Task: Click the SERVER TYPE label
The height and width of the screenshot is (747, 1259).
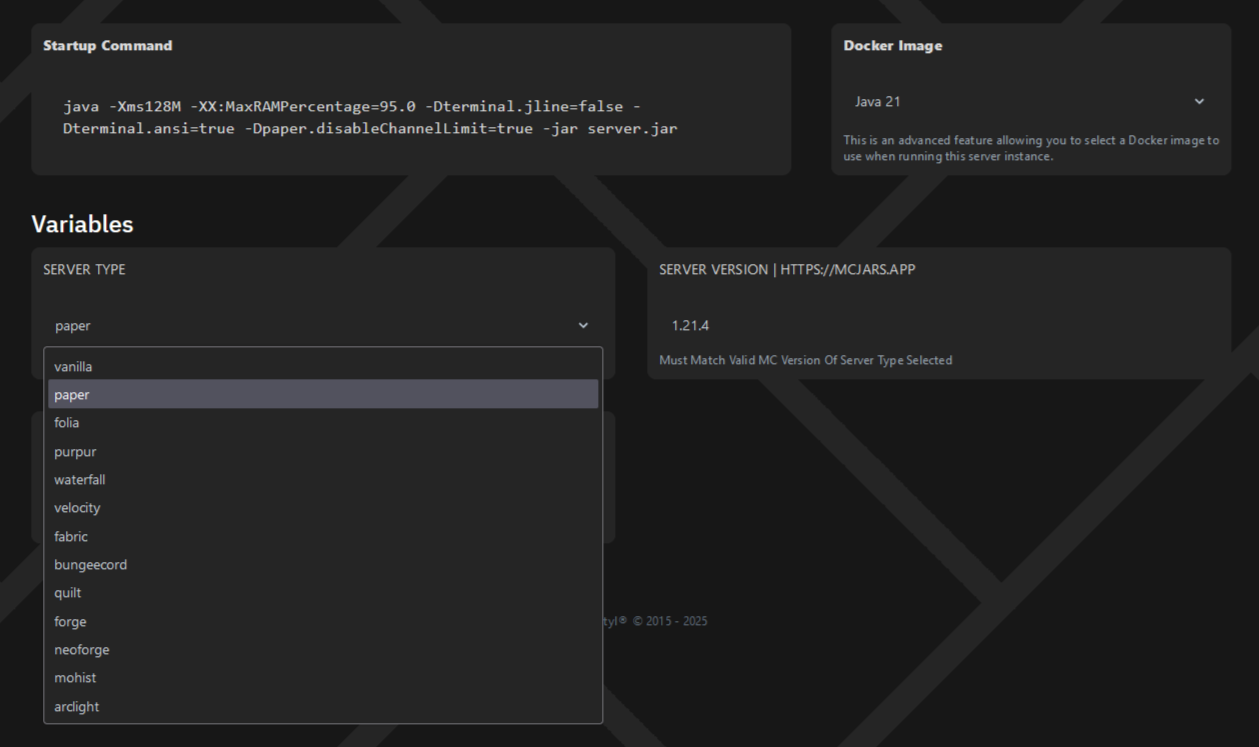Action: coord(84,269)
